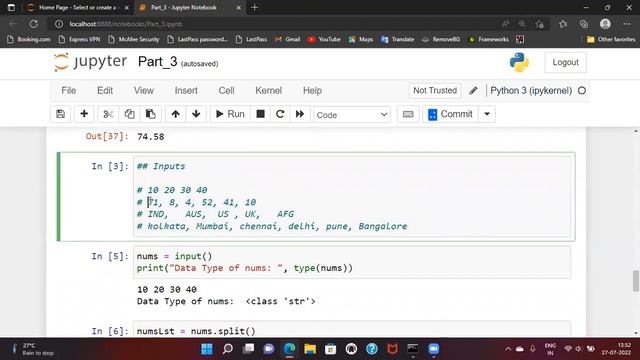Open the Kernel menu
This screenshot has width=640, height=360.
pos(269,91)
